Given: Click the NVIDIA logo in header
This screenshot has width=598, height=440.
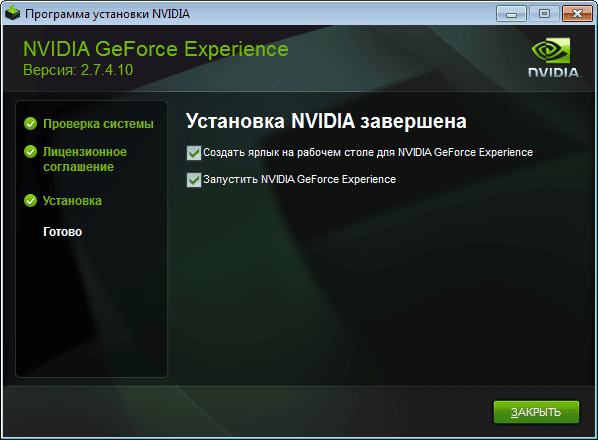Looking at the screenshot, I should click(554, 58).
